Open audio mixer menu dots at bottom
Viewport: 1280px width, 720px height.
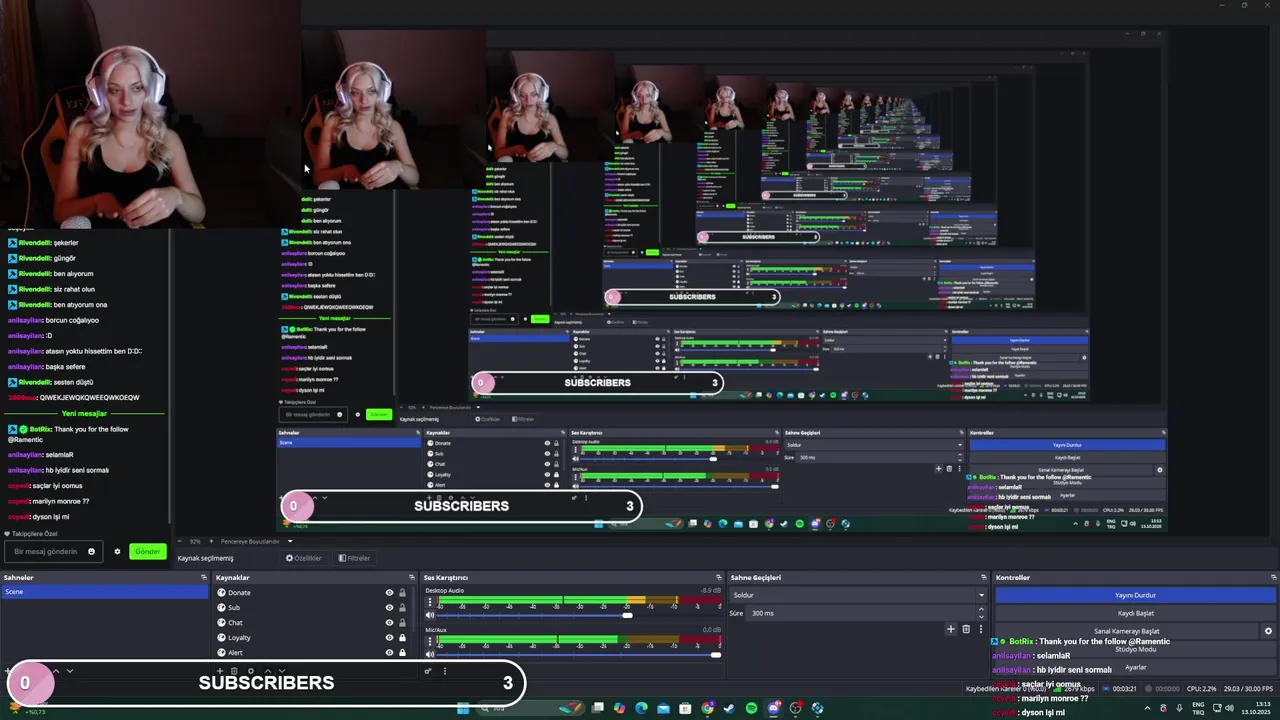tap(445, 670)
